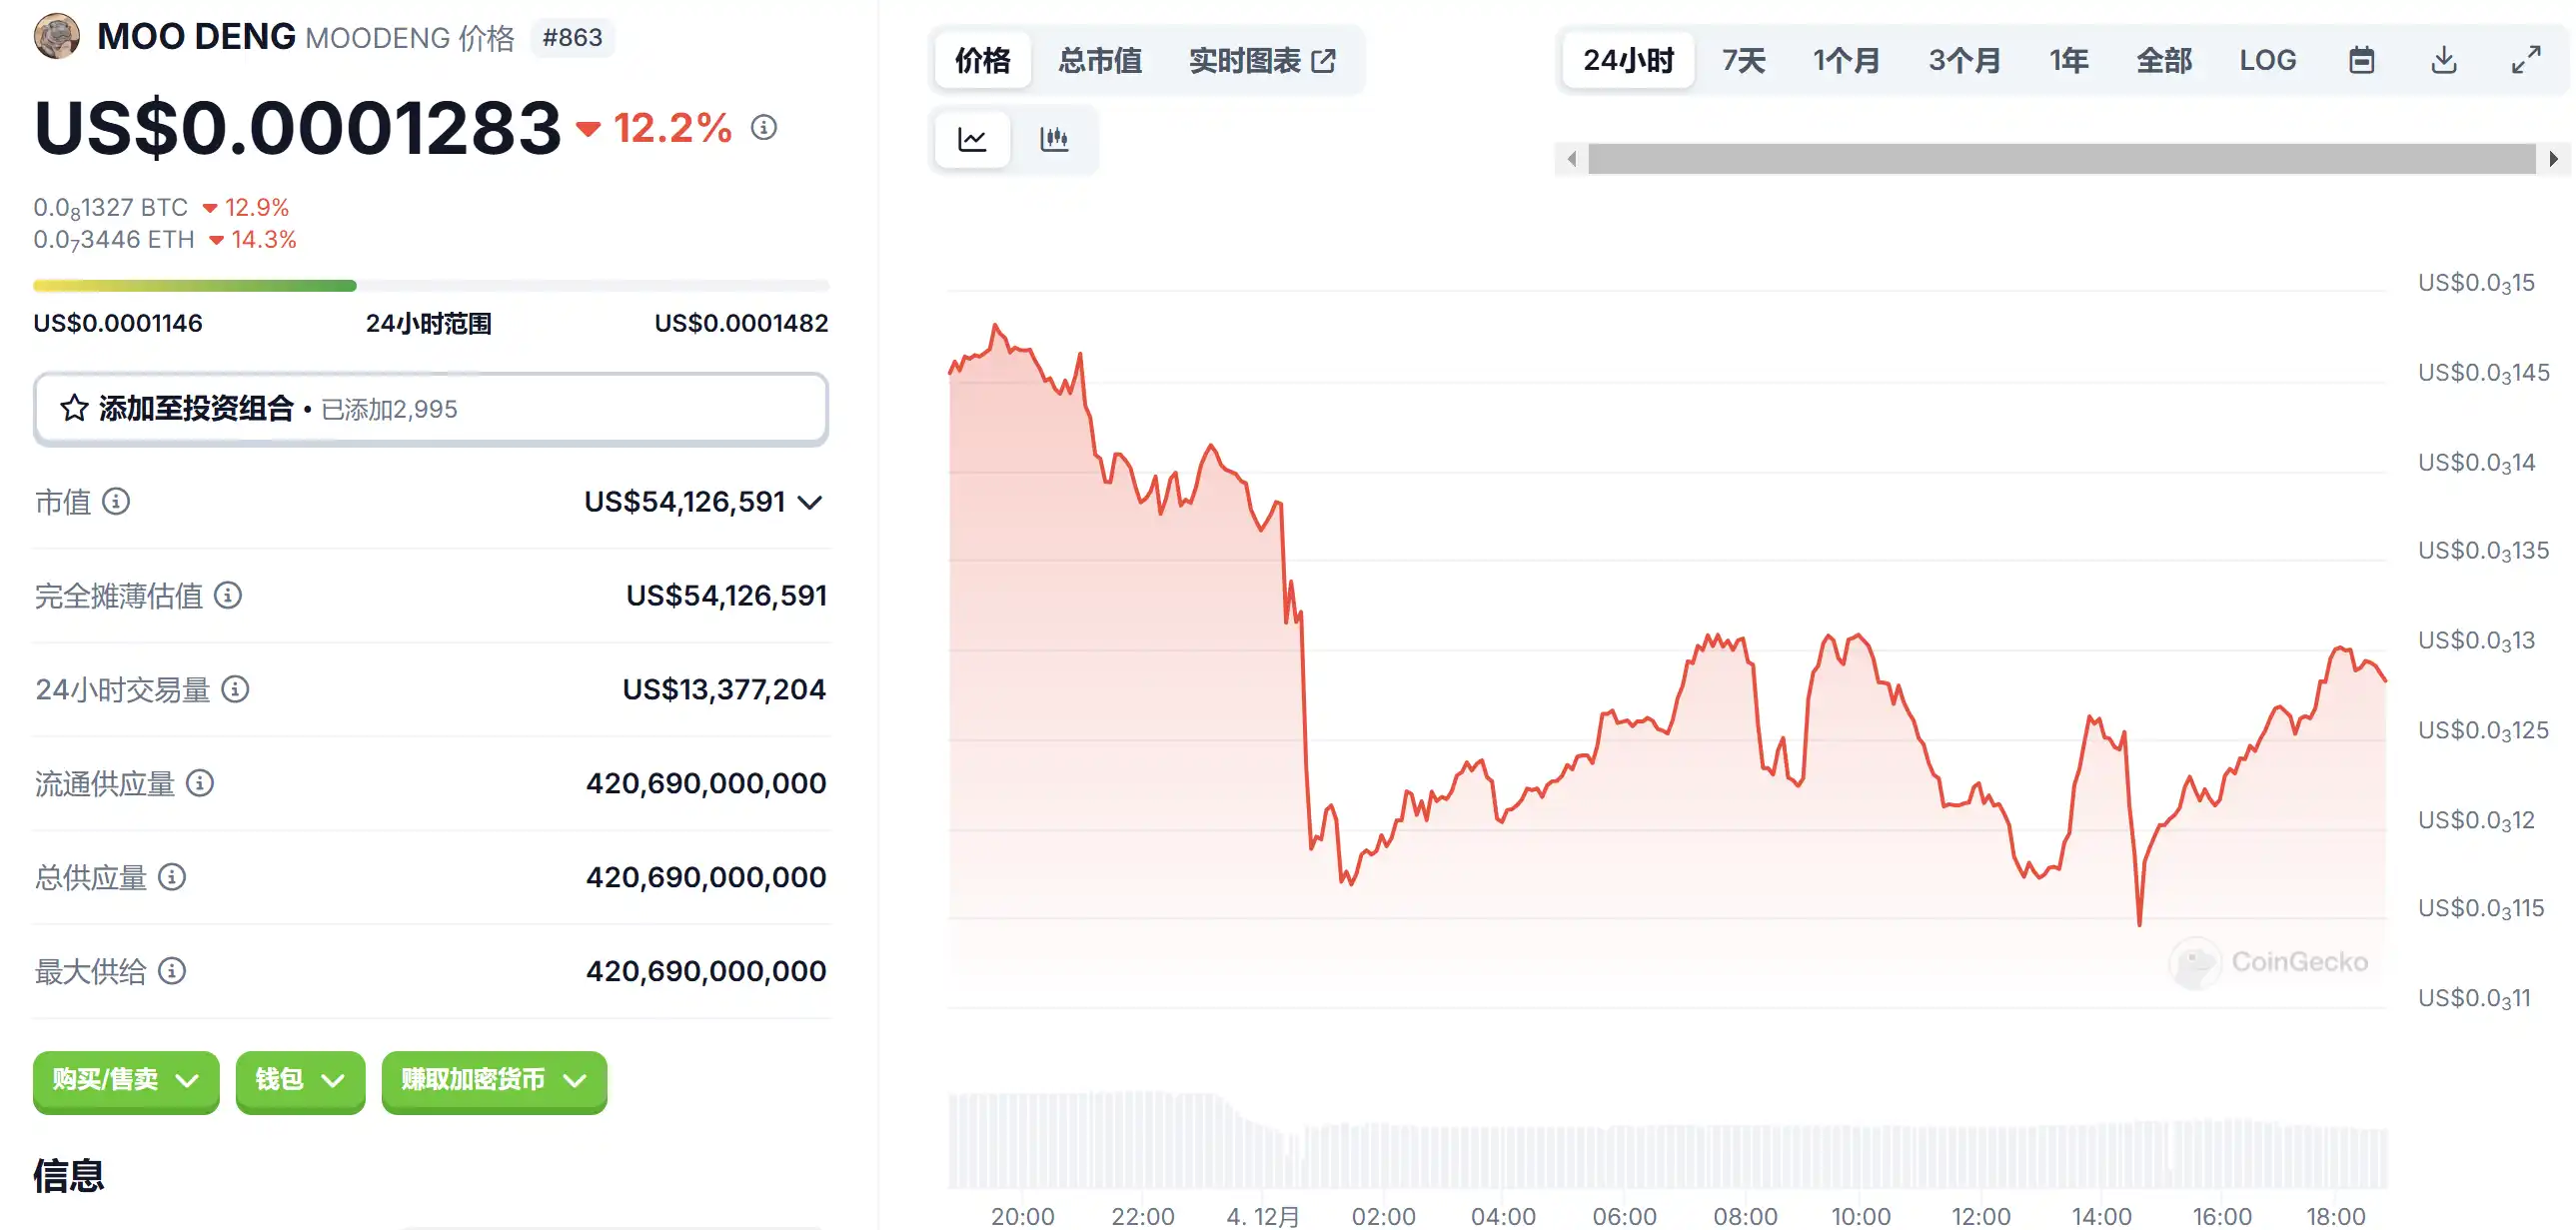Screen dimensions: 2576x1230
Task: Click the price change percentage info icon
Action: pos(764,128)
